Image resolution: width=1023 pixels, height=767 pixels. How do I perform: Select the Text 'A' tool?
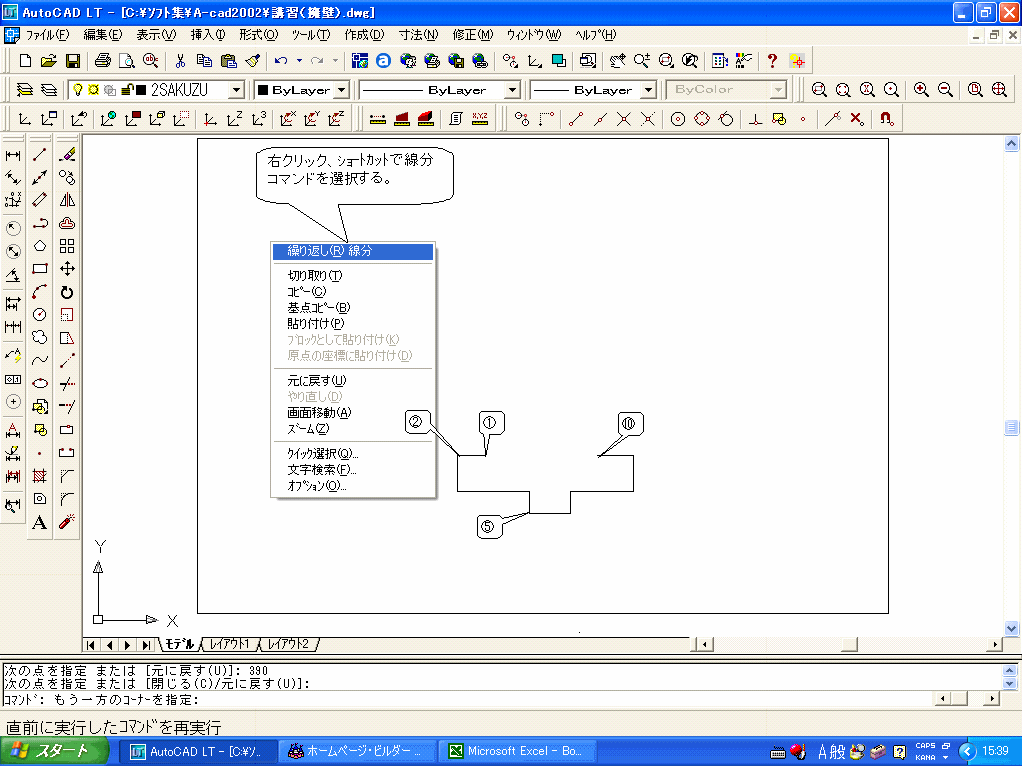pyautogui.click(x=40, y=522)
